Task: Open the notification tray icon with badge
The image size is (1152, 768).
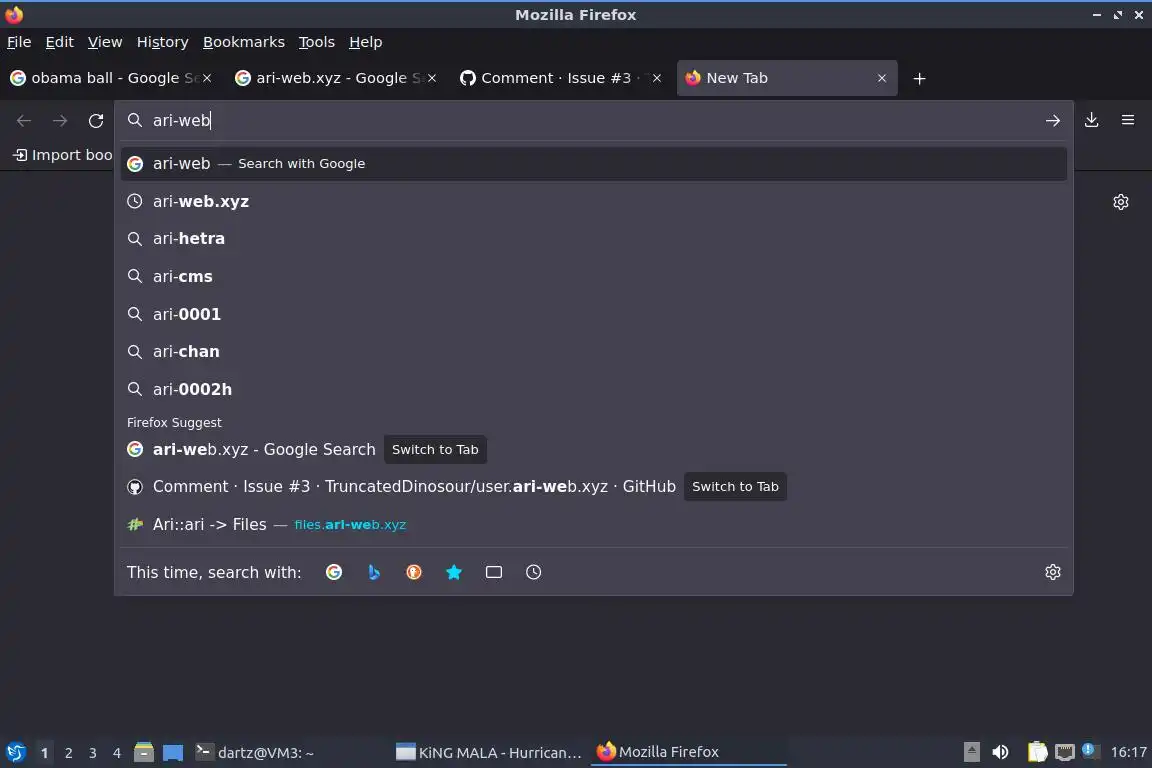Action: [1090, 751]
